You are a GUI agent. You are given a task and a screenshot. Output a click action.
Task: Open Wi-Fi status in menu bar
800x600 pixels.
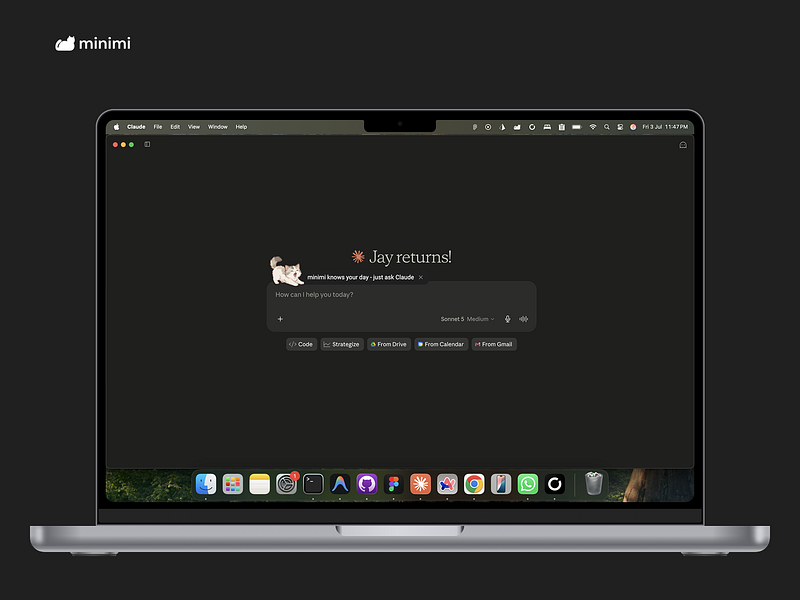coord(593,127)
